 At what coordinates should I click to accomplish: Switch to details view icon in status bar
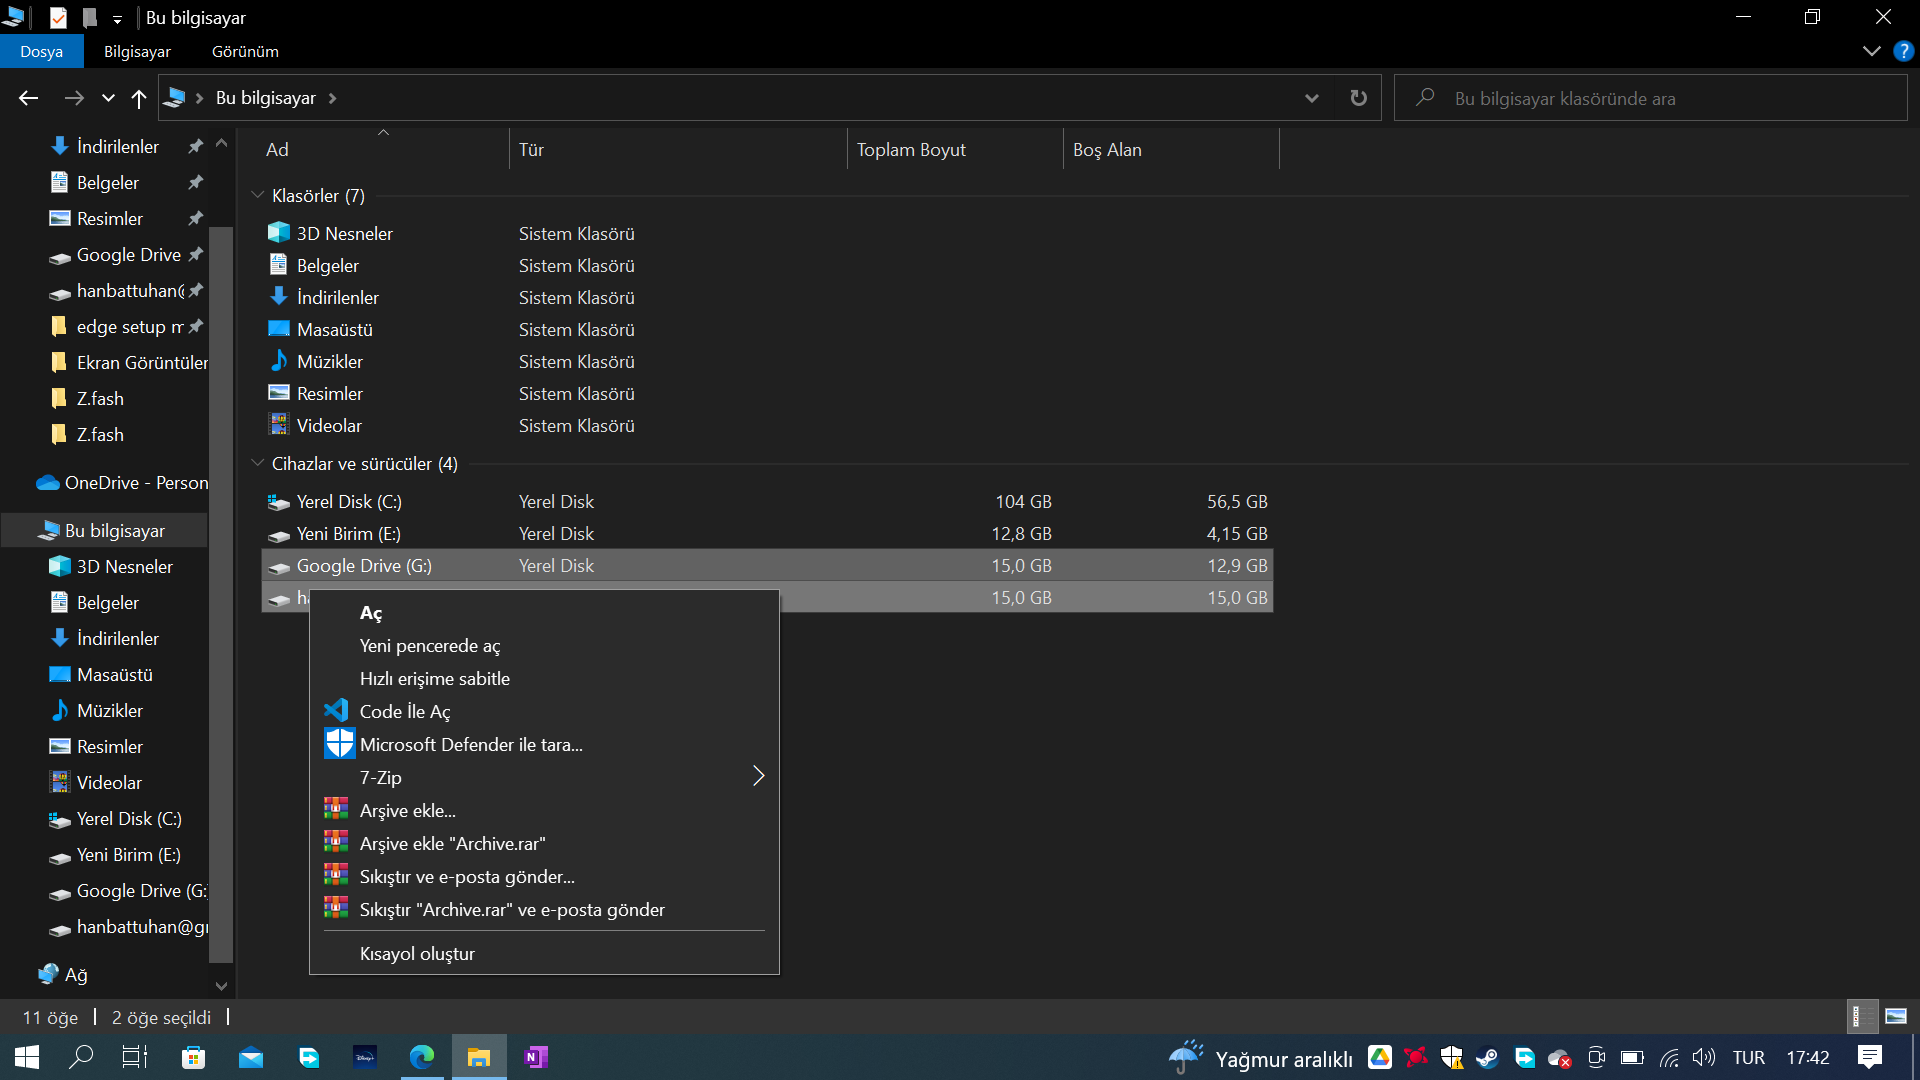tap(1861, 1017)
